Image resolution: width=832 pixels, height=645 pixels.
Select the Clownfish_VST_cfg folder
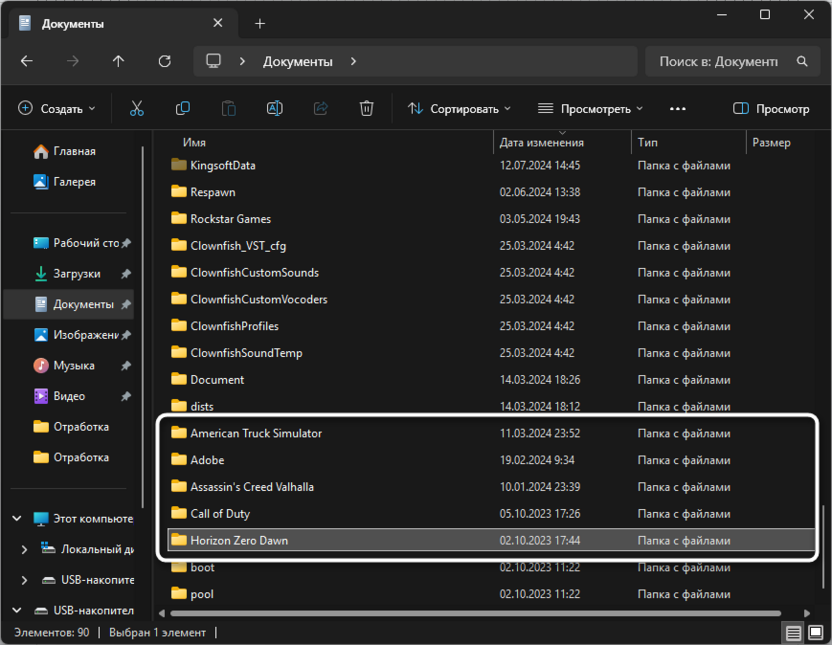491,246
